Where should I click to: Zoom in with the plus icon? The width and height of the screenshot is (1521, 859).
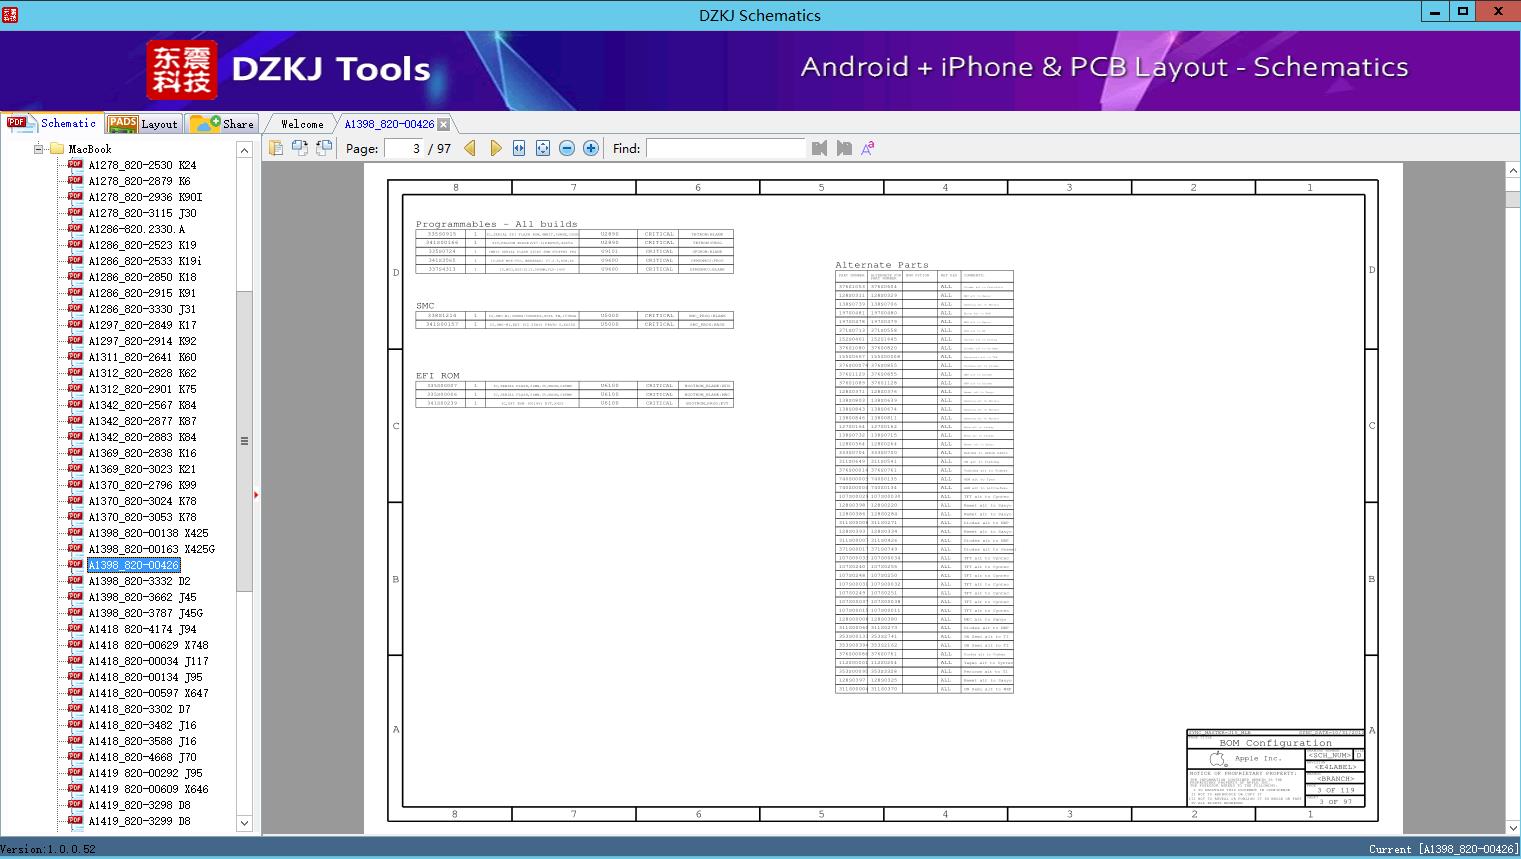pyautogui.click(x=591, y=148)
